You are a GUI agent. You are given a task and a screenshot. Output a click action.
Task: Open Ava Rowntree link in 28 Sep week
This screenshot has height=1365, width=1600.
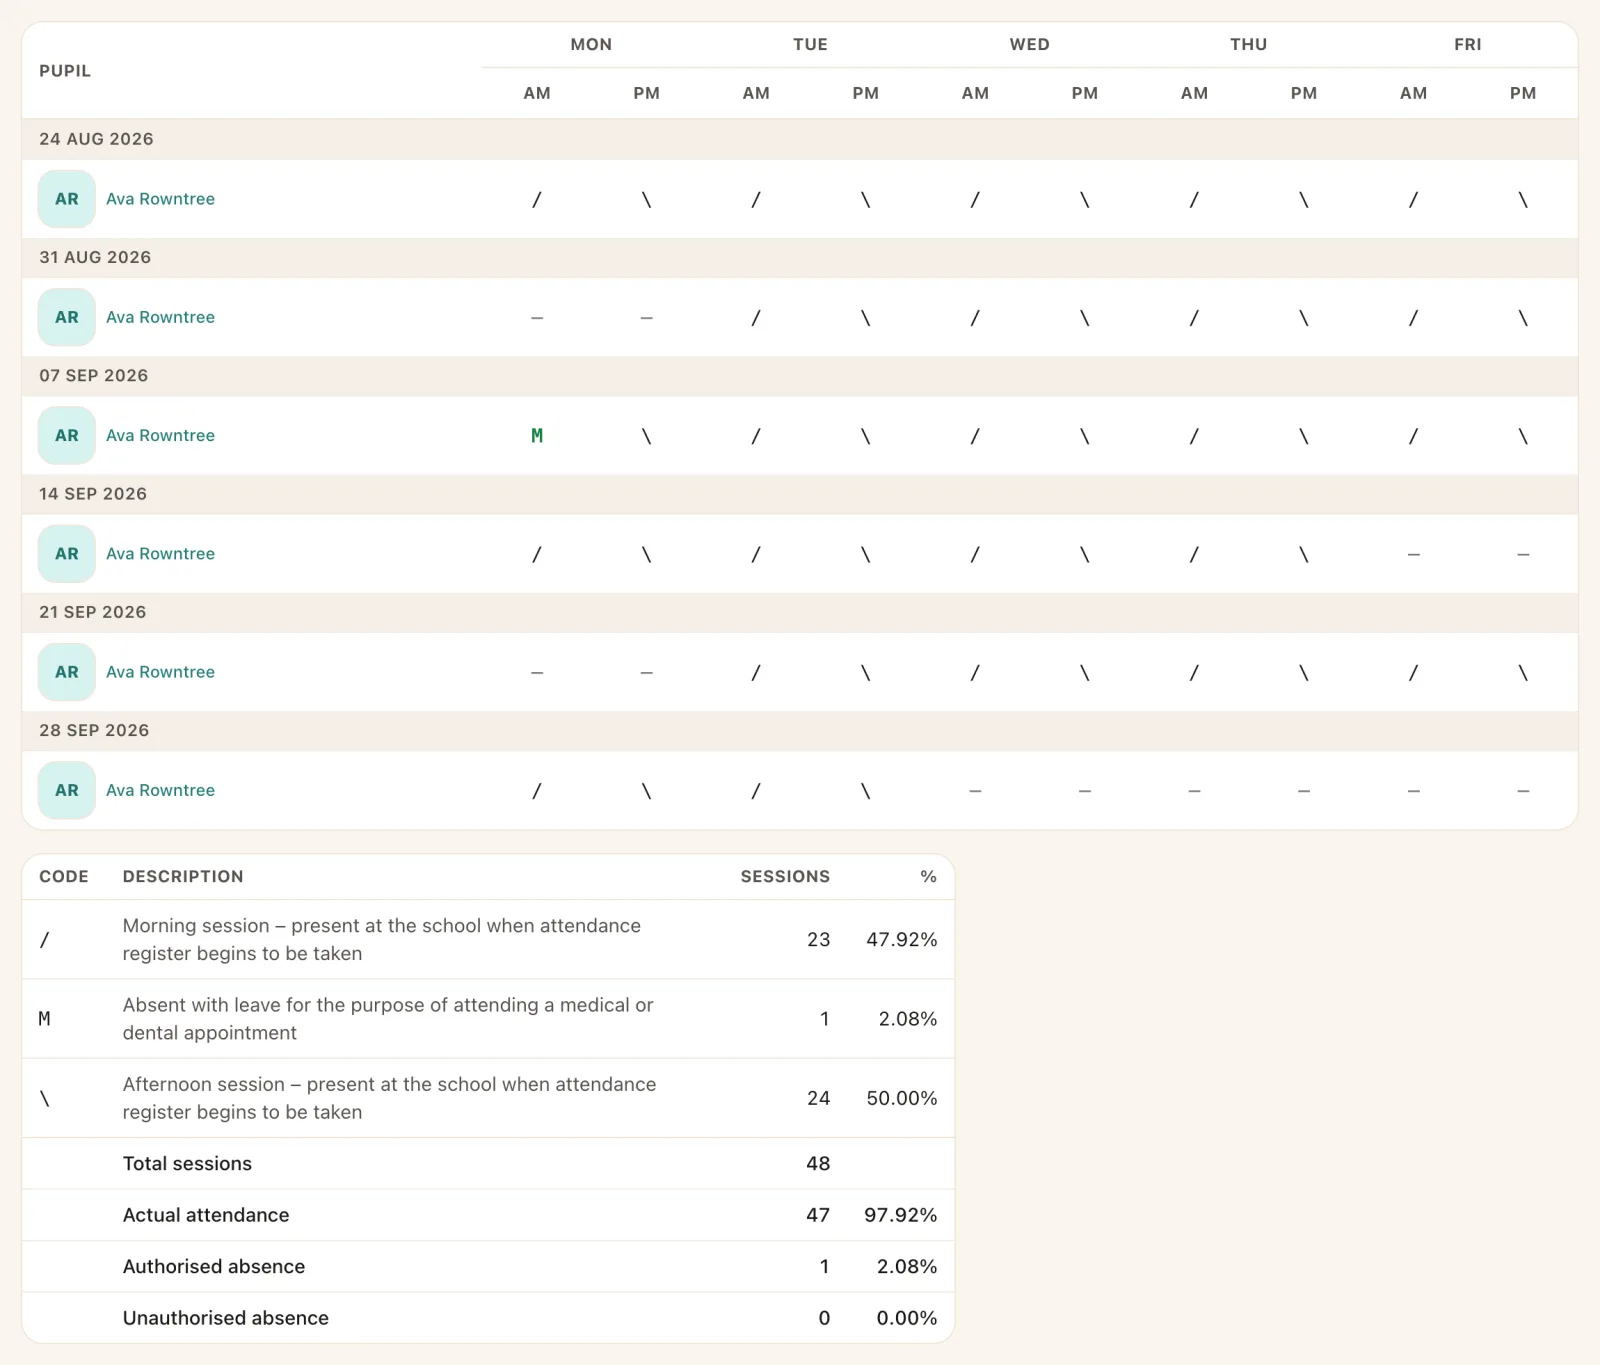pos(160,790)
